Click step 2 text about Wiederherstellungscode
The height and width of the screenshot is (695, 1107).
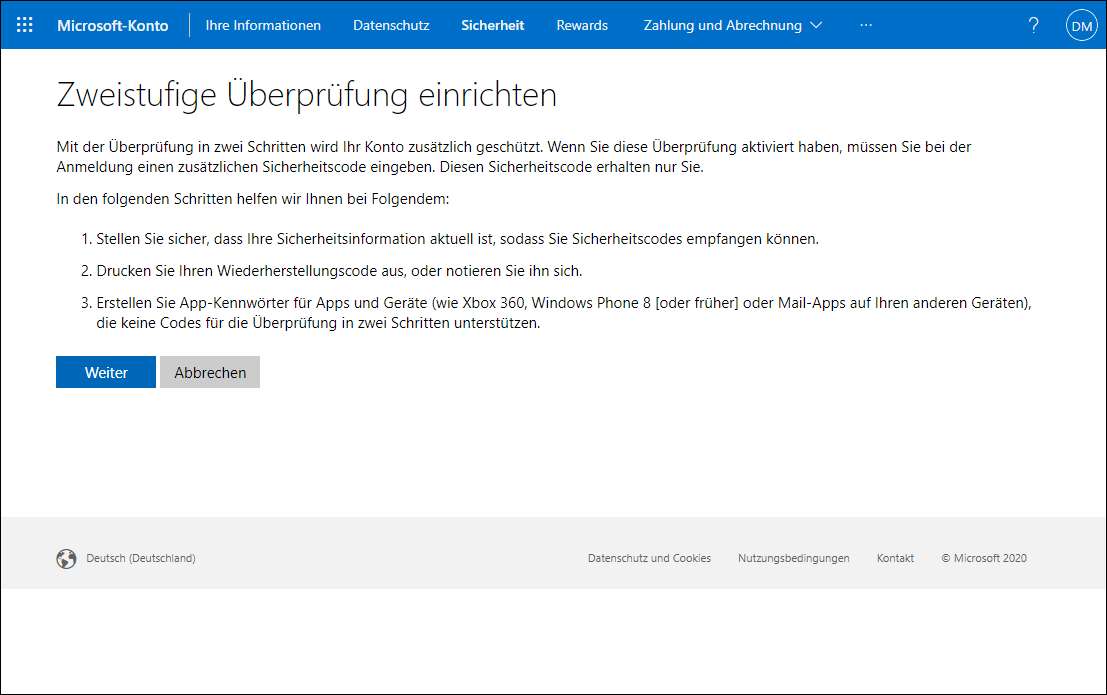click(340, 271)
